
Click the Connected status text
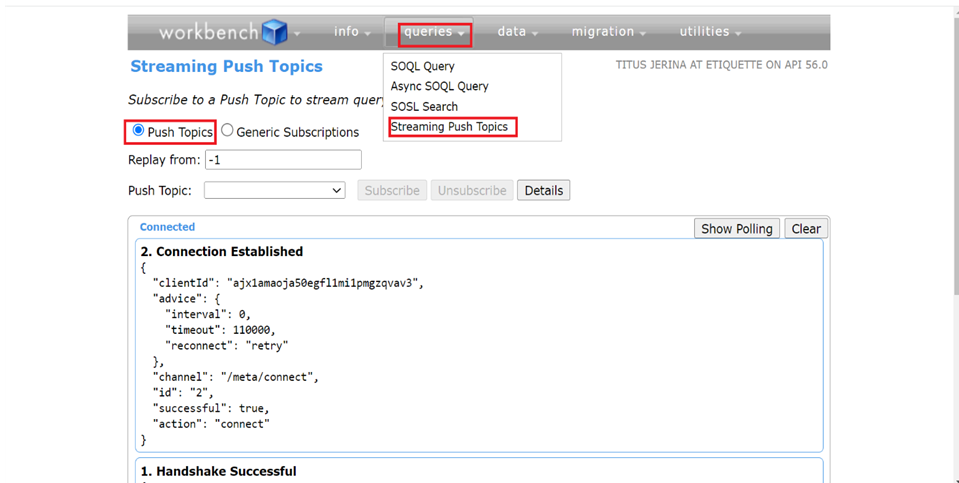click(x=168, y=227)
